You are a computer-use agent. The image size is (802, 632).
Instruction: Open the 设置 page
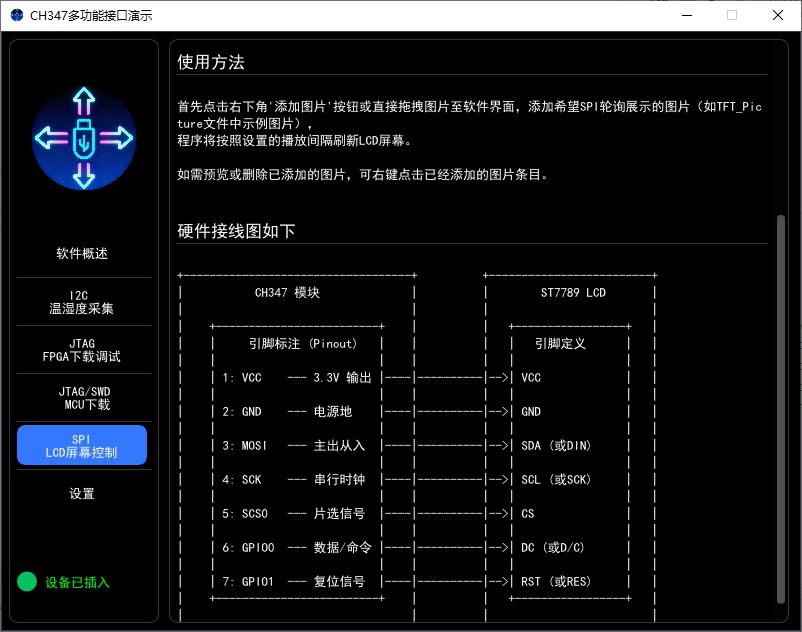pyautogui.click(x=82, y=494)
